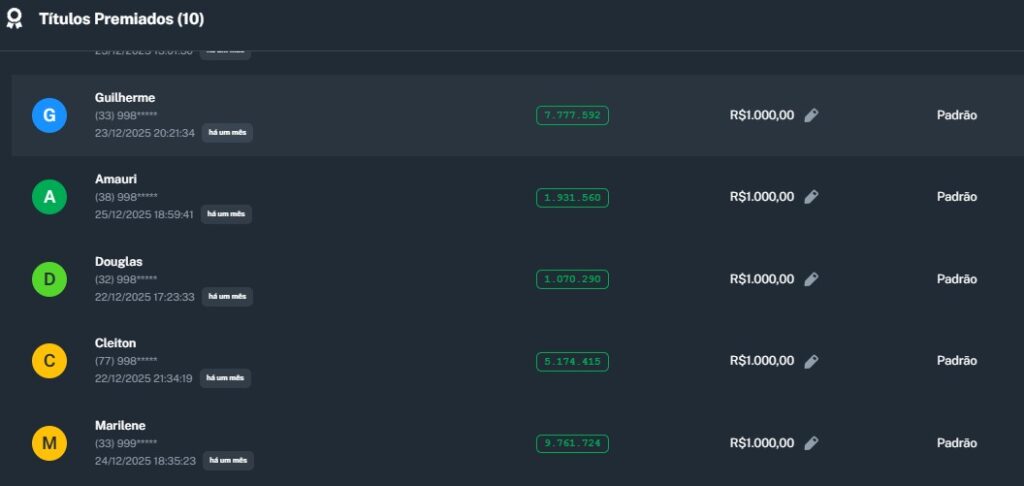Viewport: 1024px width, 486px height.
Task: Click Padrão label in Douglas's row
Action: point(956,279)
